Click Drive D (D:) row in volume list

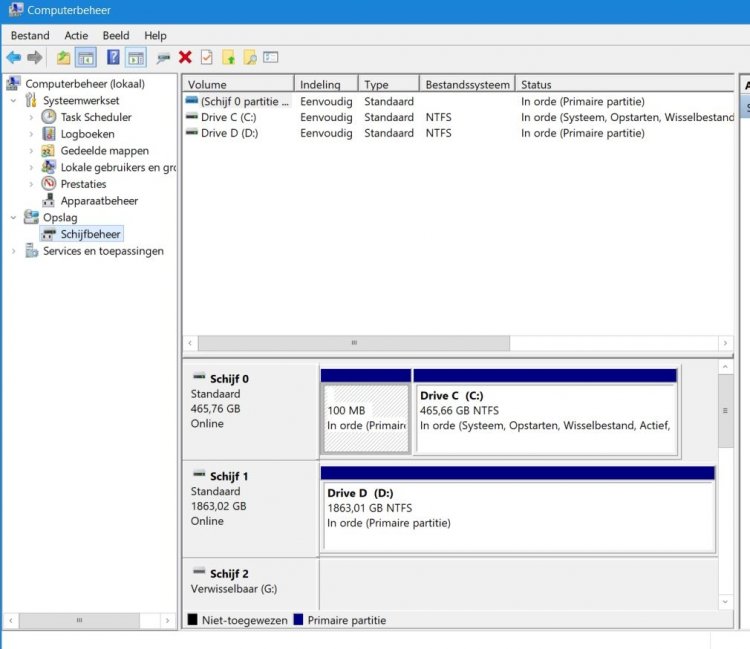point(229,133)
